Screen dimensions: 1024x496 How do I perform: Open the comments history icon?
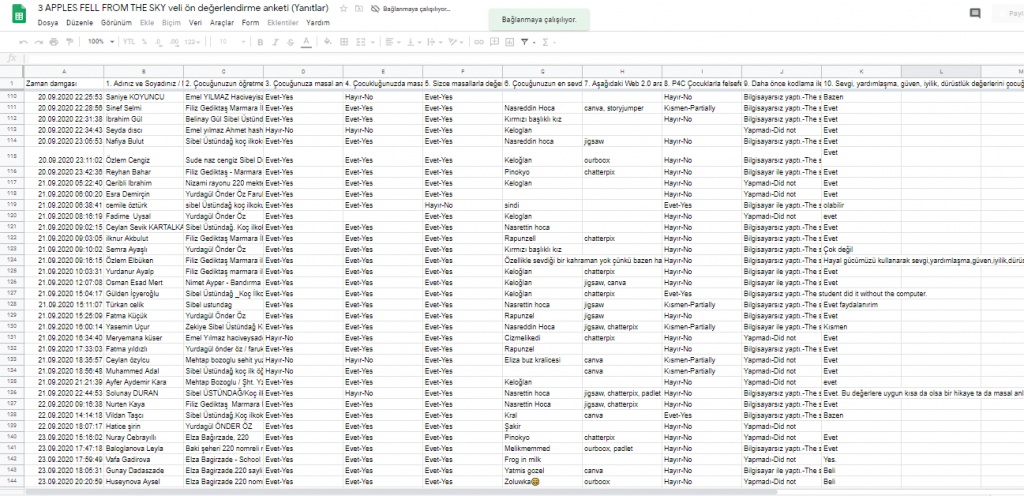point(975,13)
